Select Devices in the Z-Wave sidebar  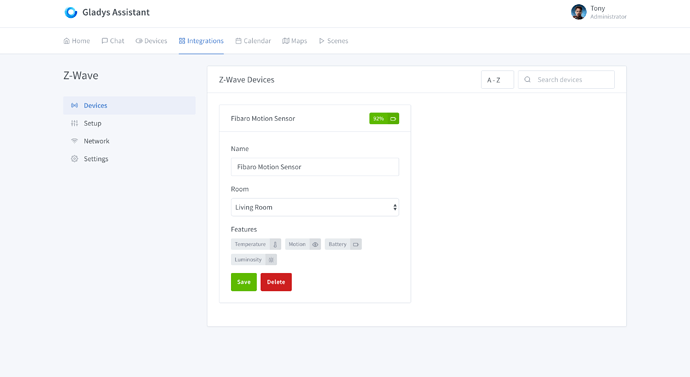click(x=129, y=106)
